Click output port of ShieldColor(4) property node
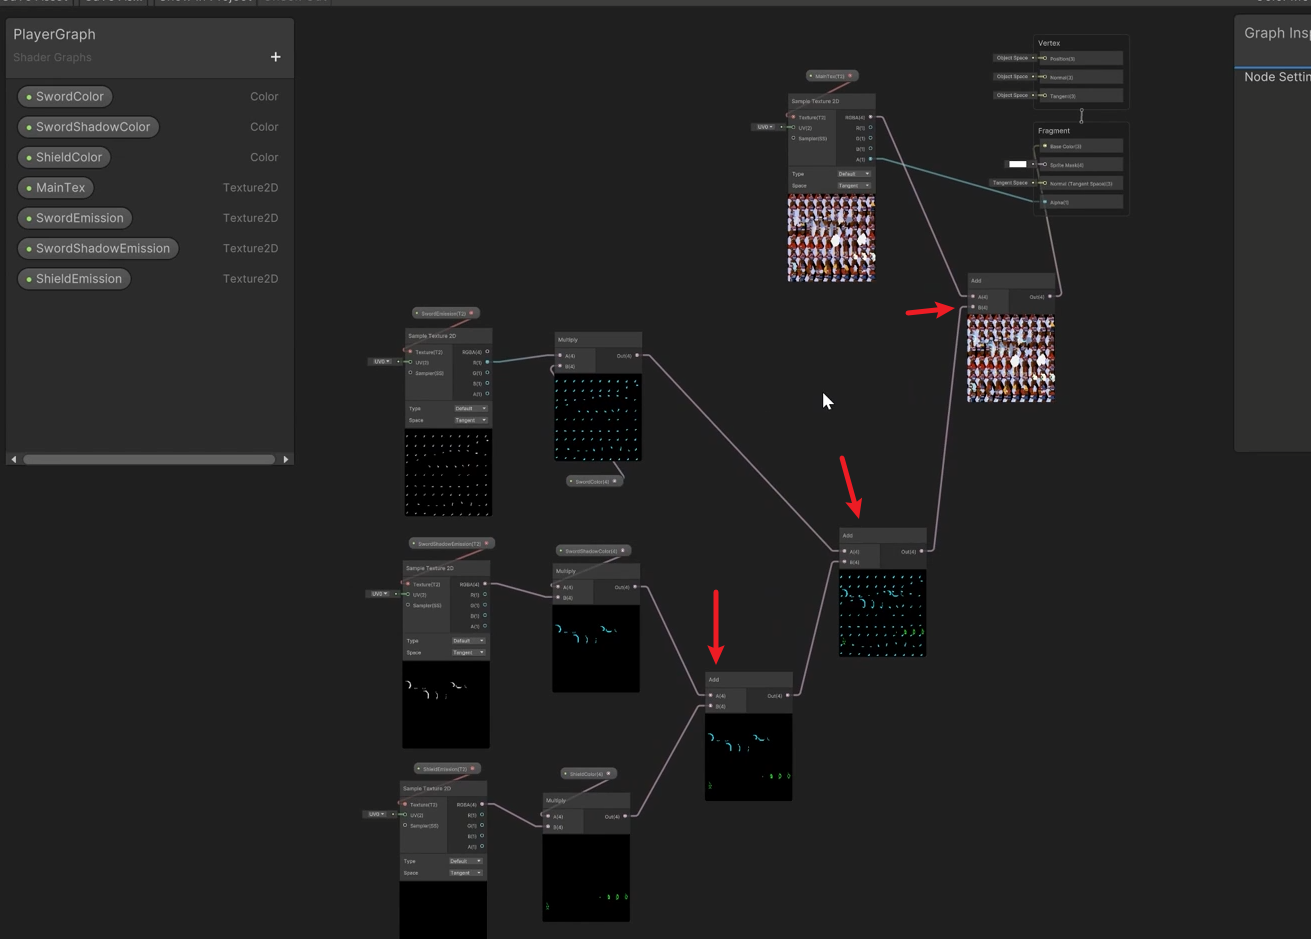 pyautogui.click(x=608, y=773)
